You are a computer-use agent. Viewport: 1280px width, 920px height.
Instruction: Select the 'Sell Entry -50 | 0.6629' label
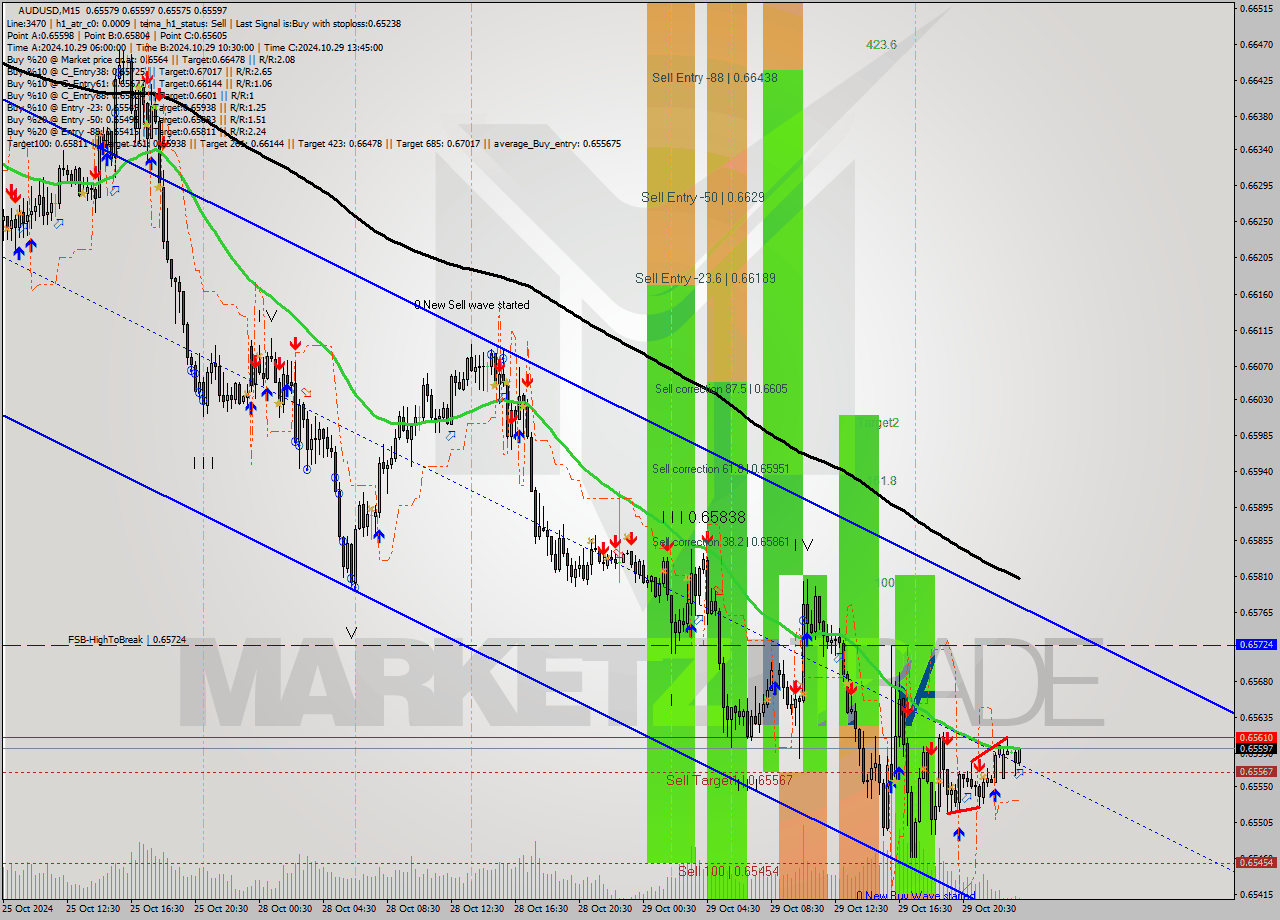pos(702,197)
